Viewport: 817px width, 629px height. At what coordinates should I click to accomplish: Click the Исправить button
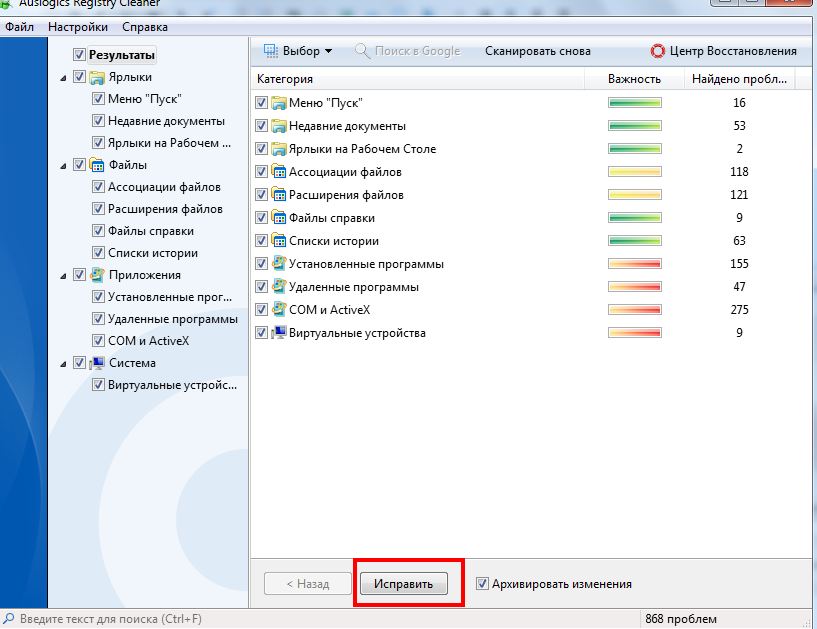tap(403, 584)
